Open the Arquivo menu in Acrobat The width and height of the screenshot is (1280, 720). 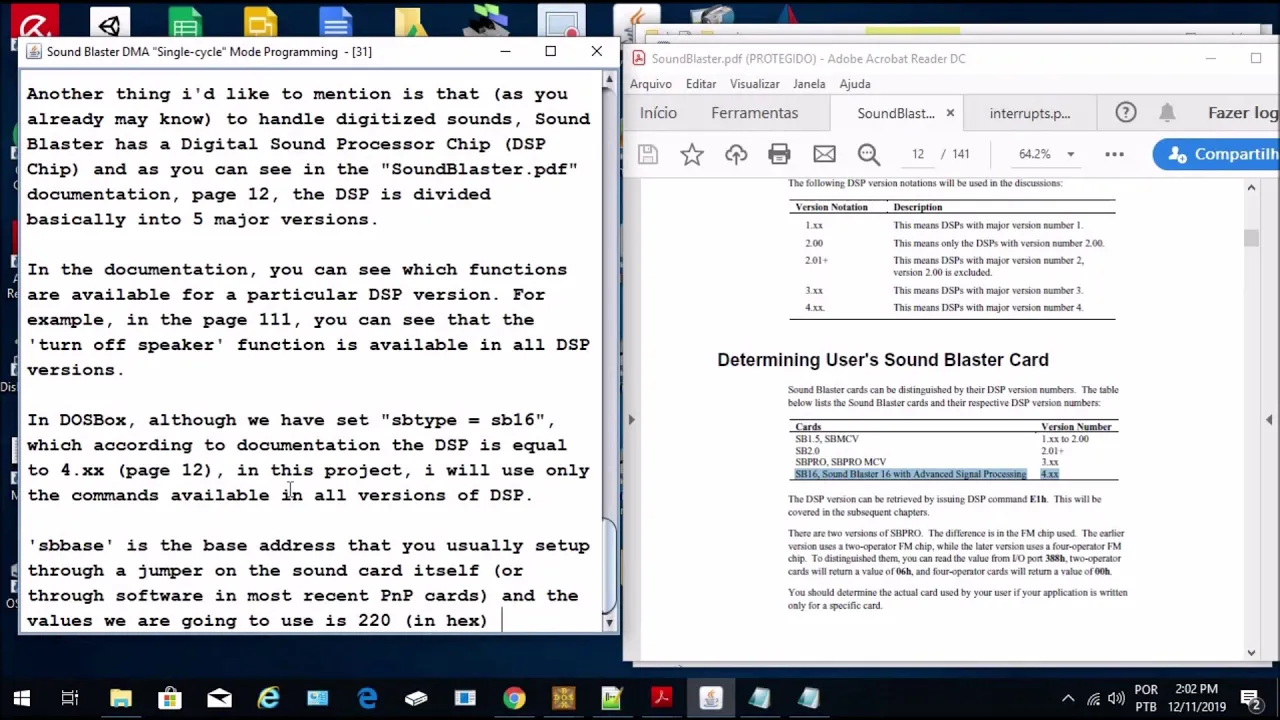point(651,84)
